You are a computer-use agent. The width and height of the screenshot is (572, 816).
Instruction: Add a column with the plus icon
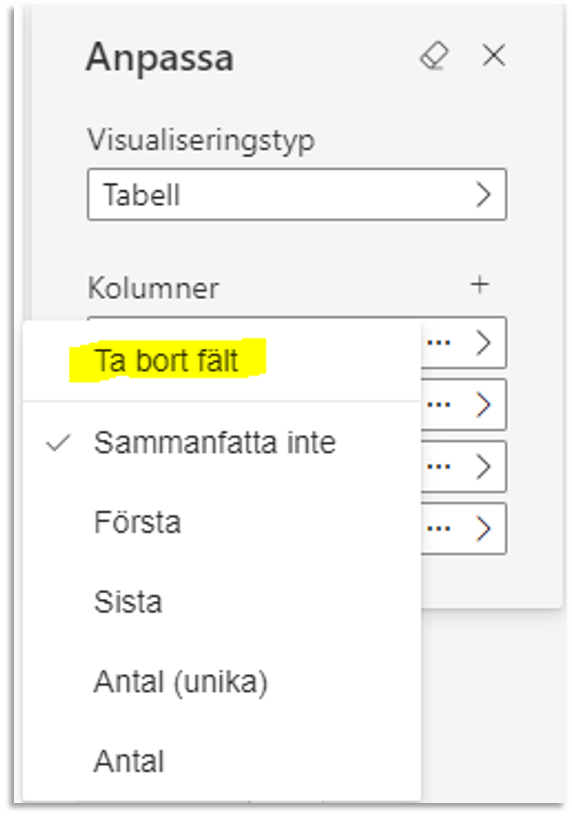click(479, 285)
